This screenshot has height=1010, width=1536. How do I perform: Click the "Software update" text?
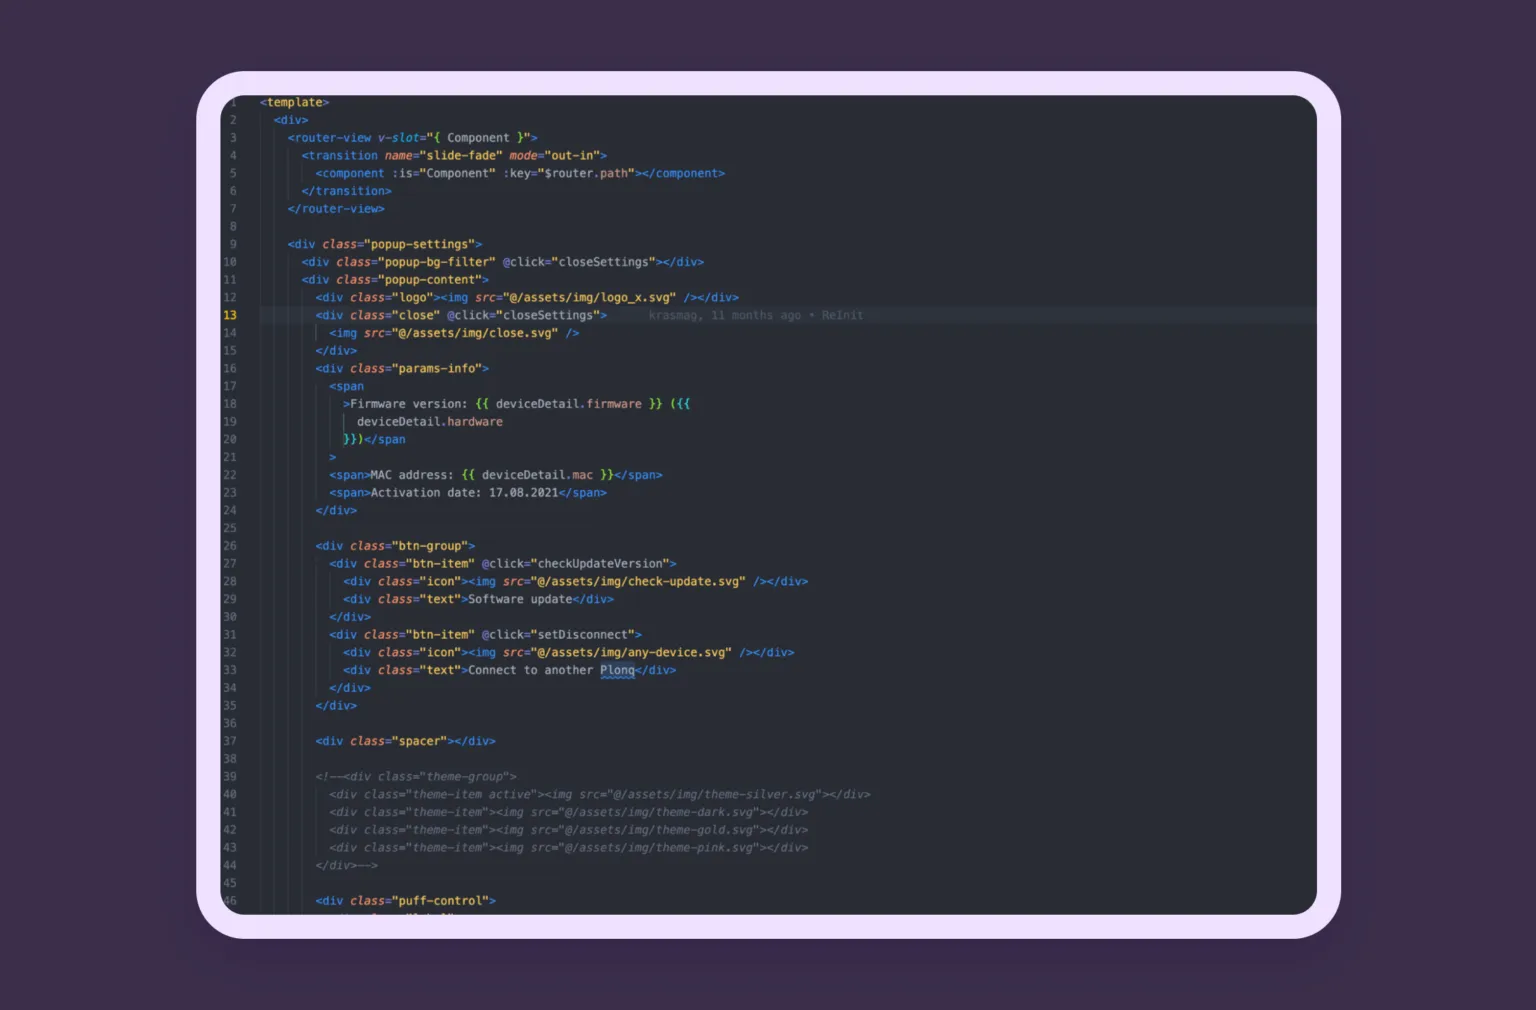point(520,599)
